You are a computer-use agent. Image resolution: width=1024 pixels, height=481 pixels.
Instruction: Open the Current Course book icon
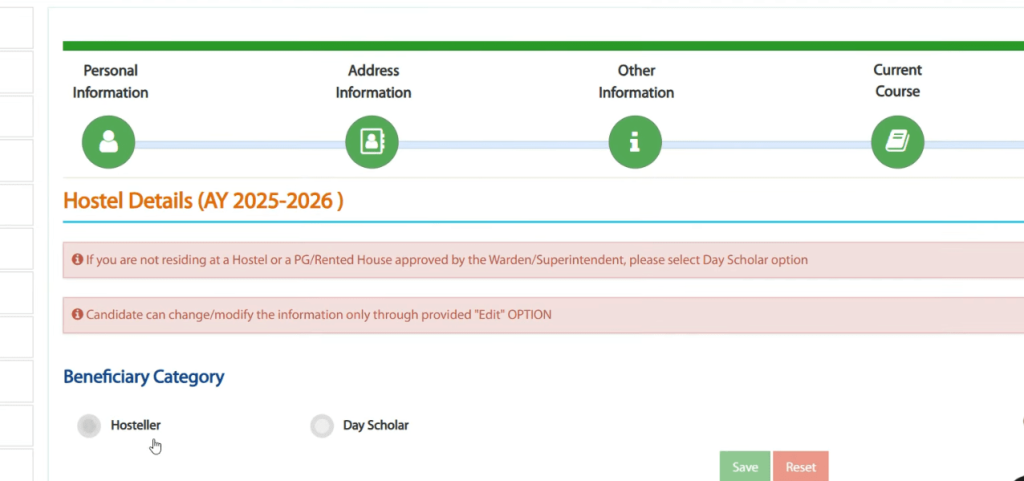[897, 143]
